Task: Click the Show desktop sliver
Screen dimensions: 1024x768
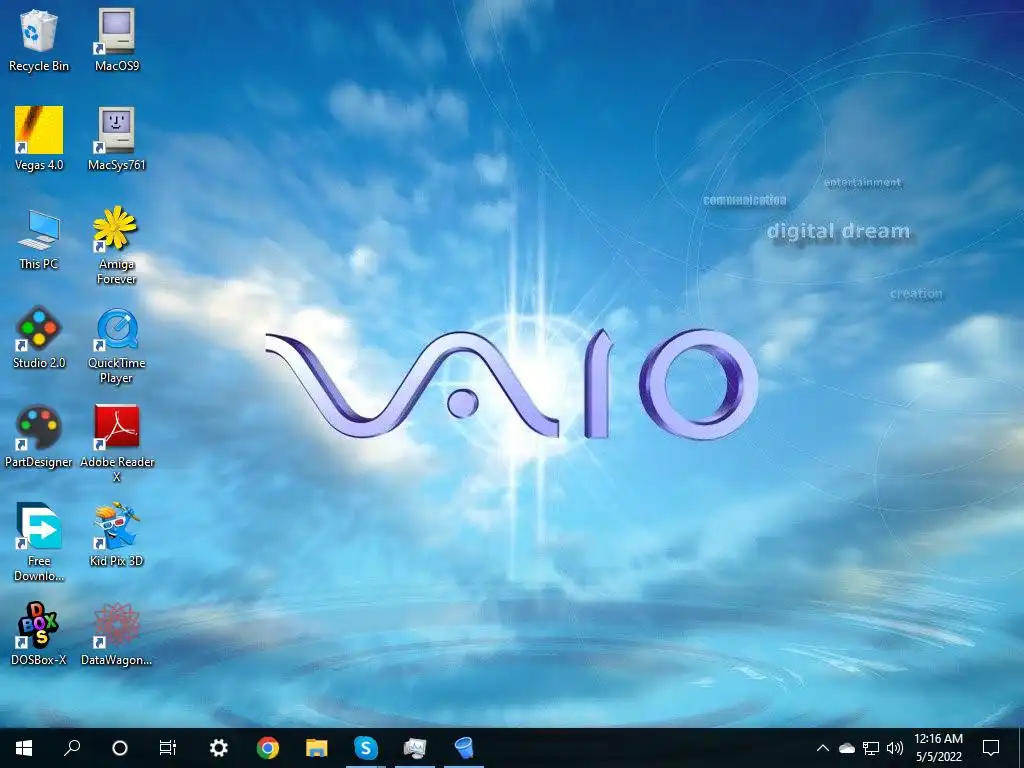Action: point(1020,748)
